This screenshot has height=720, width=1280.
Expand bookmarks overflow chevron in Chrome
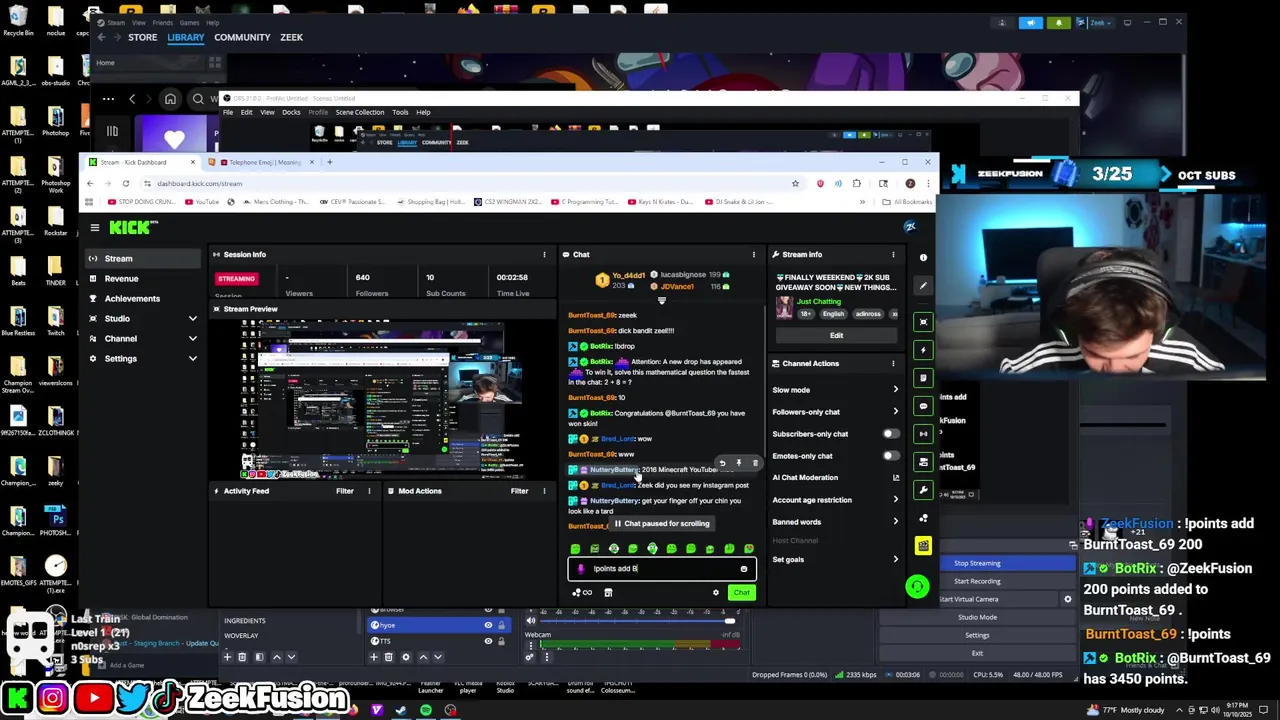[862, 202]
